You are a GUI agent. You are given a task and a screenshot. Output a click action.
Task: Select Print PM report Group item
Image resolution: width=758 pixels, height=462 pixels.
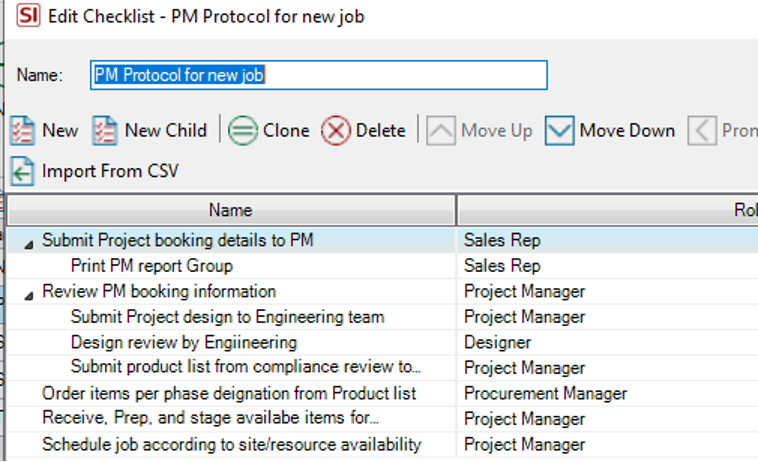point(152,266)
